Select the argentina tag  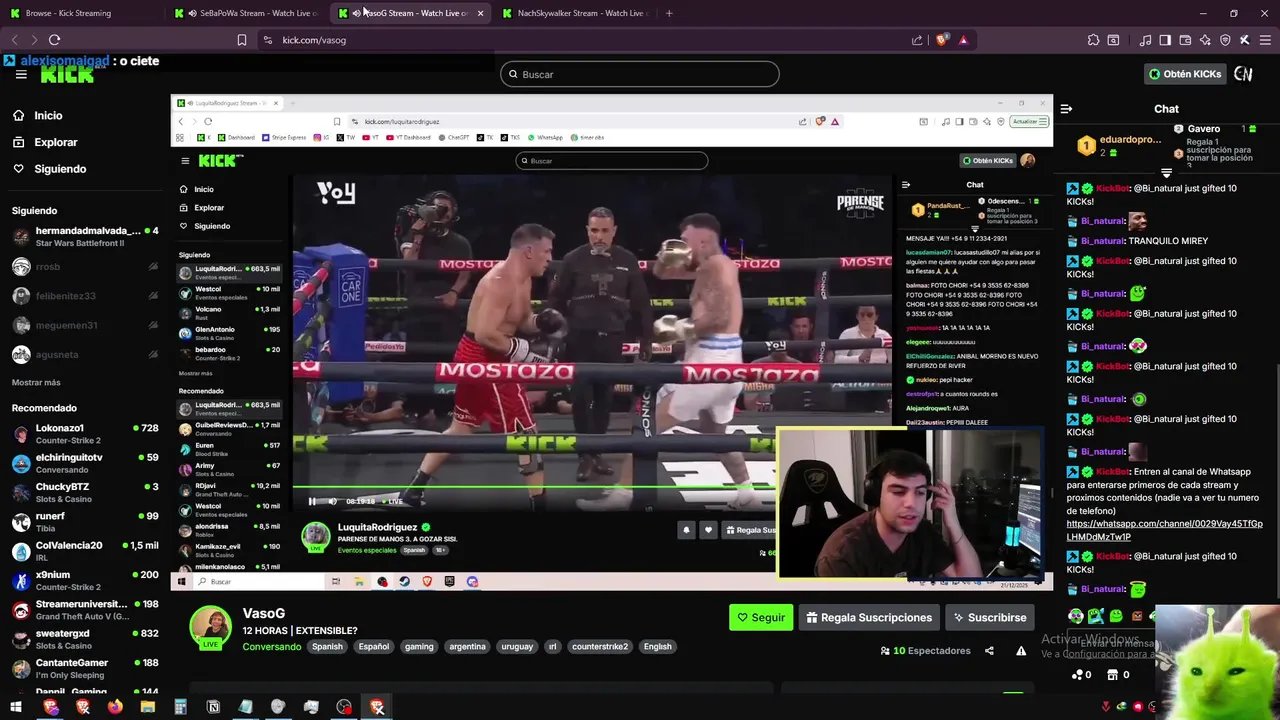coord(467,647)
